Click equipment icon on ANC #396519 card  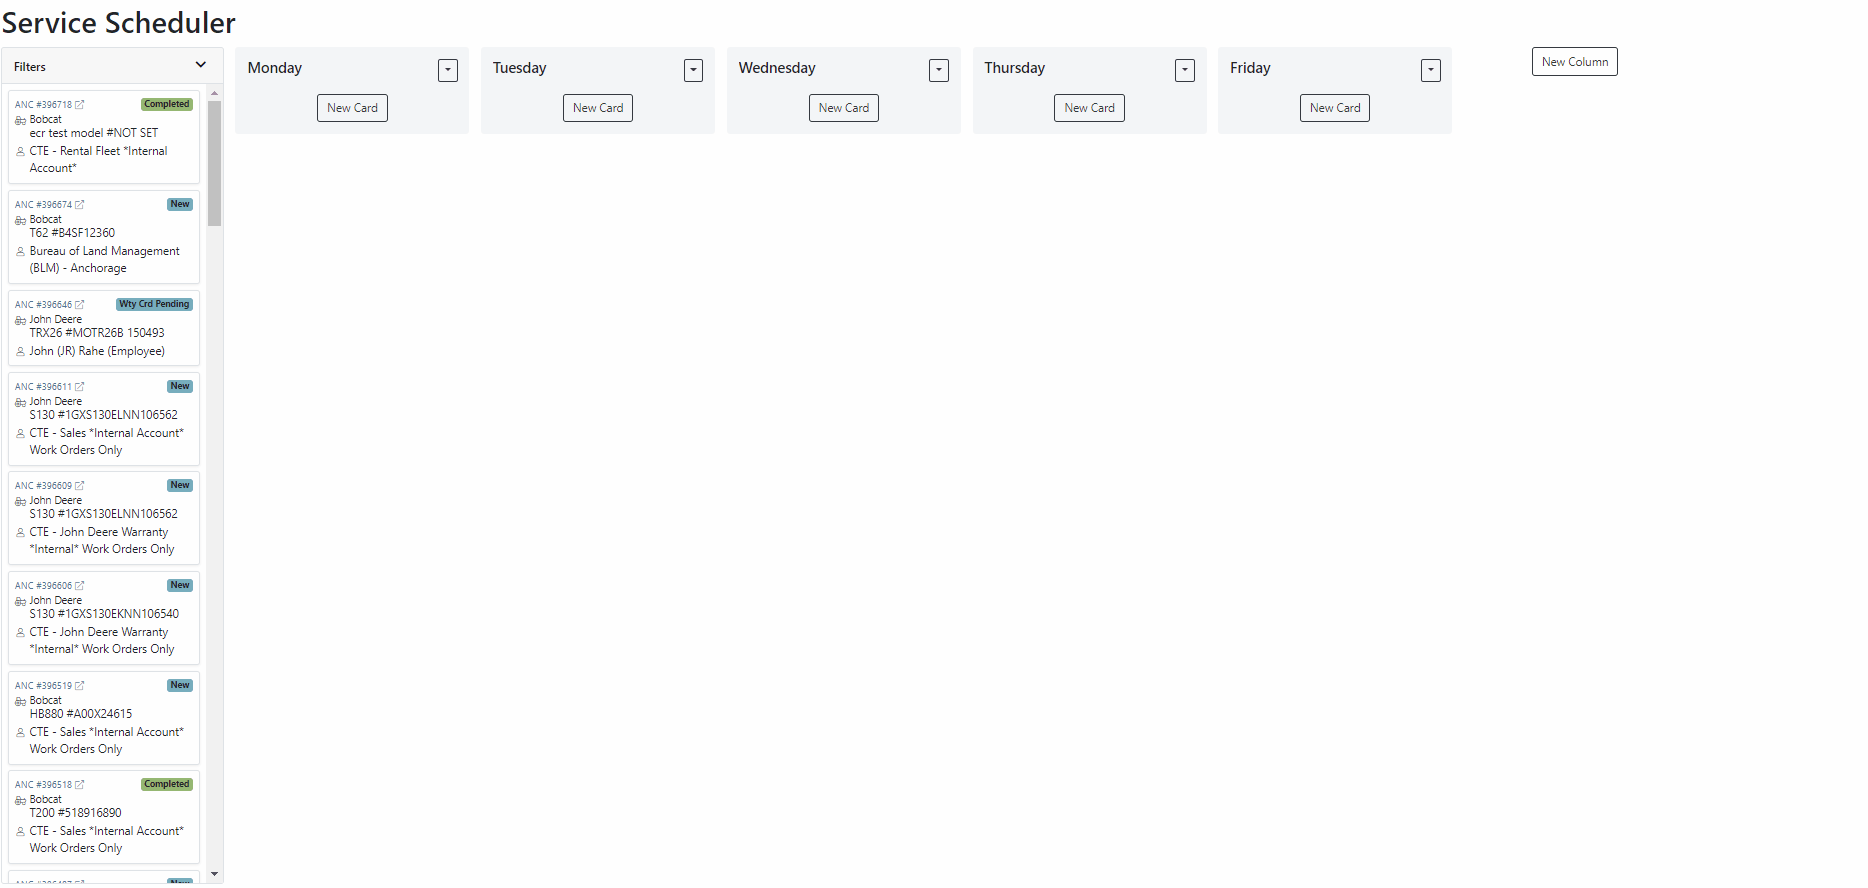20,701
